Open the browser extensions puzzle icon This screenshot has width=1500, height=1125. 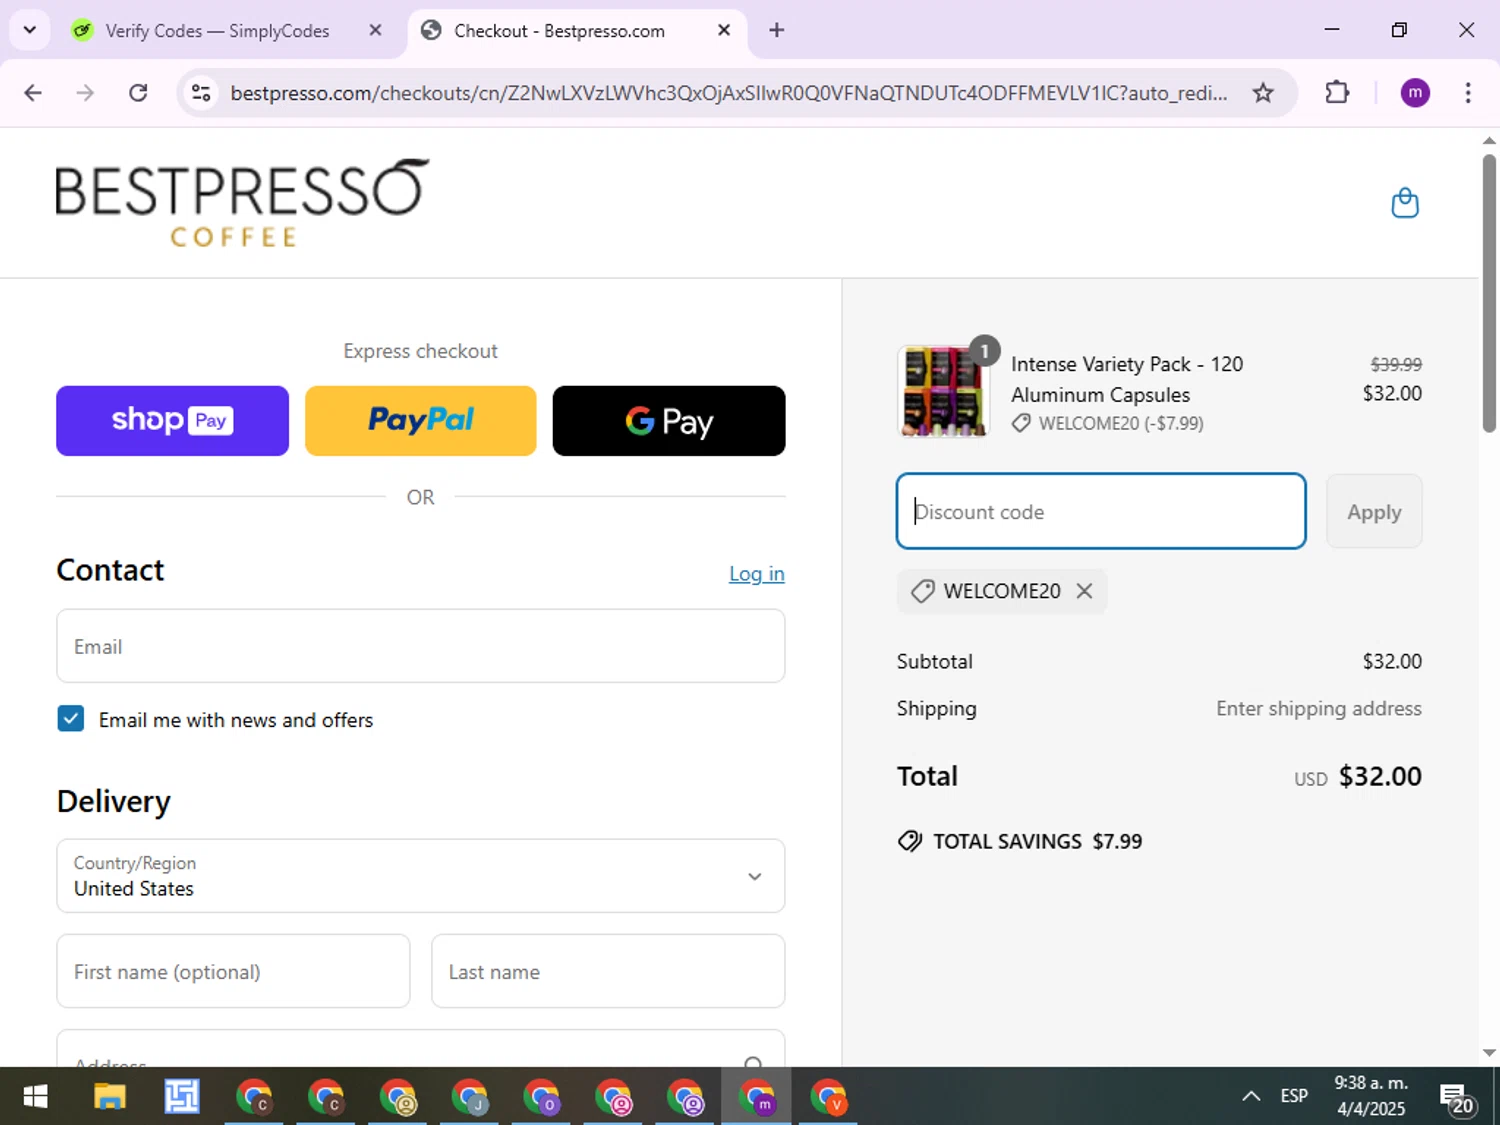click(x=1337, y=93)
